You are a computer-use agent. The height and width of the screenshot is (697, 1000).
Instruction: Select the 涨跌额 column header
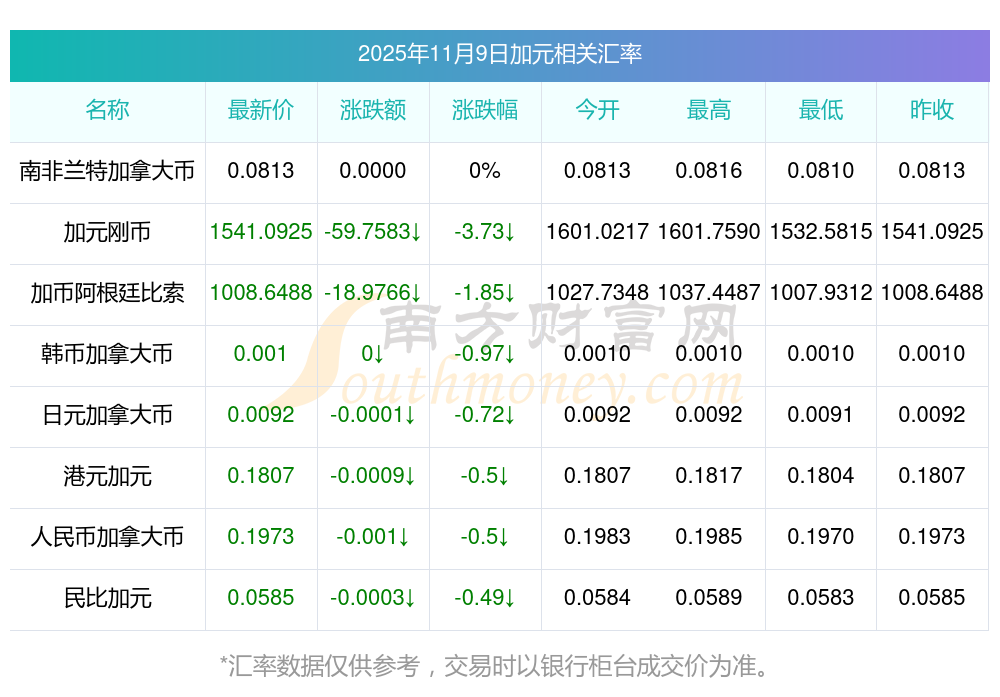373,110
